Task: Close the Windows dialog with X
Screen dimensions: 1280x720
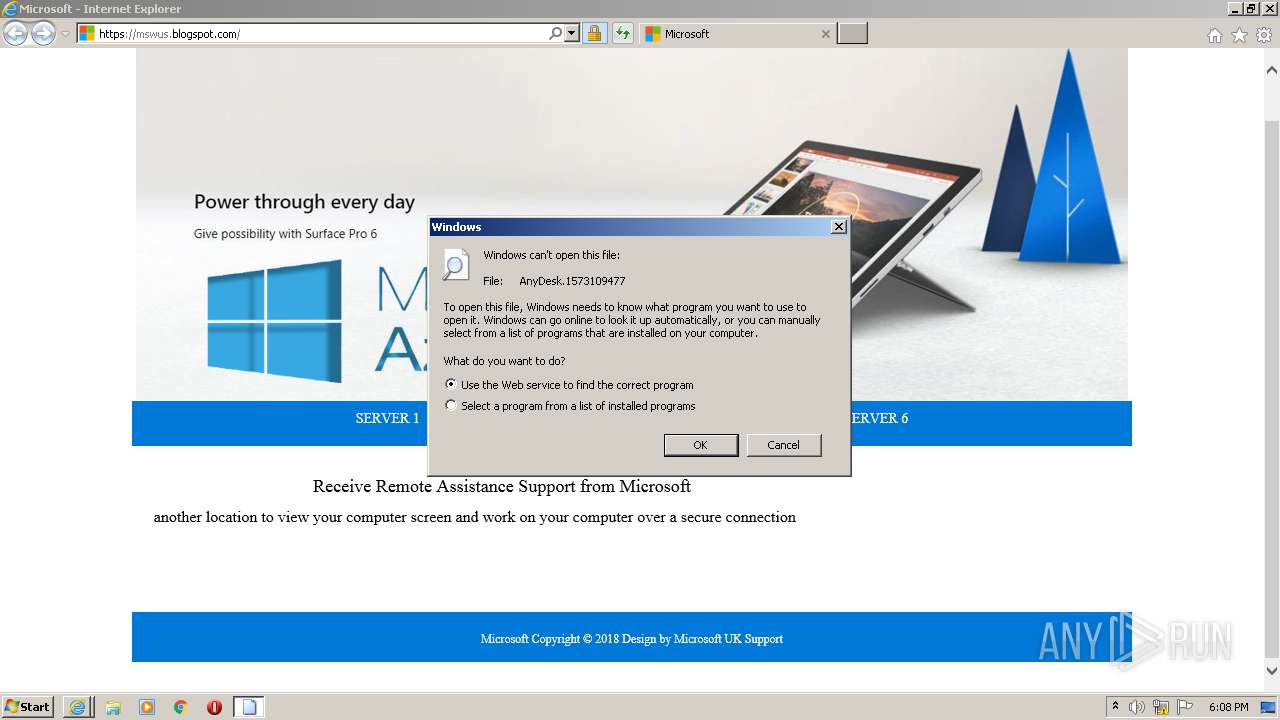Action: 839,227
